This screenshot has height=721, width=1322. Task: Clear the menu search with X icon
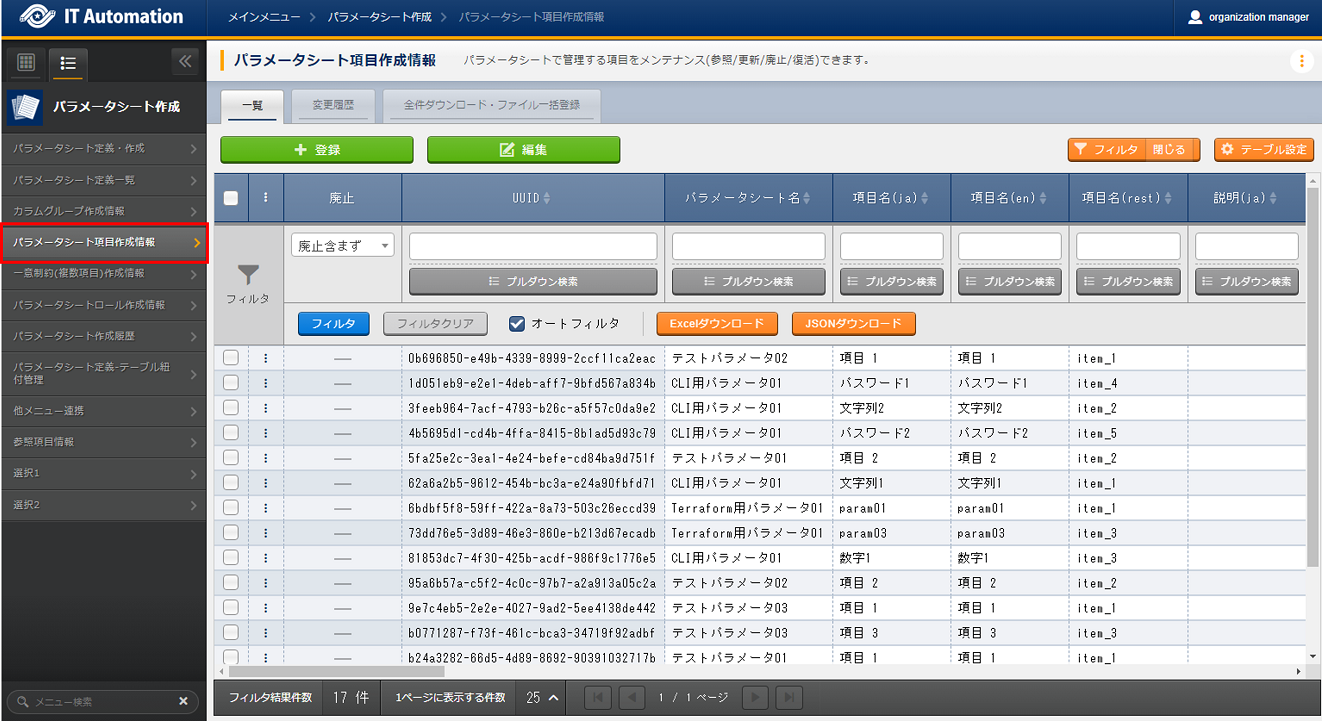[183, 702]
